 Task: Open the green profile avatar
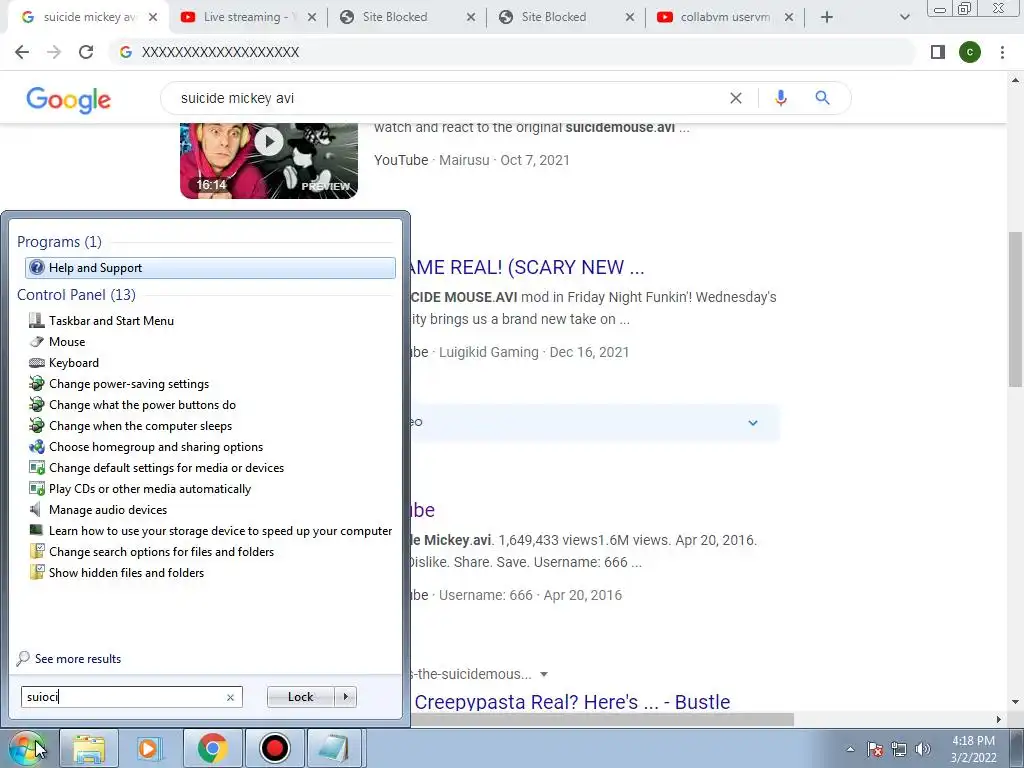[970, 52]
